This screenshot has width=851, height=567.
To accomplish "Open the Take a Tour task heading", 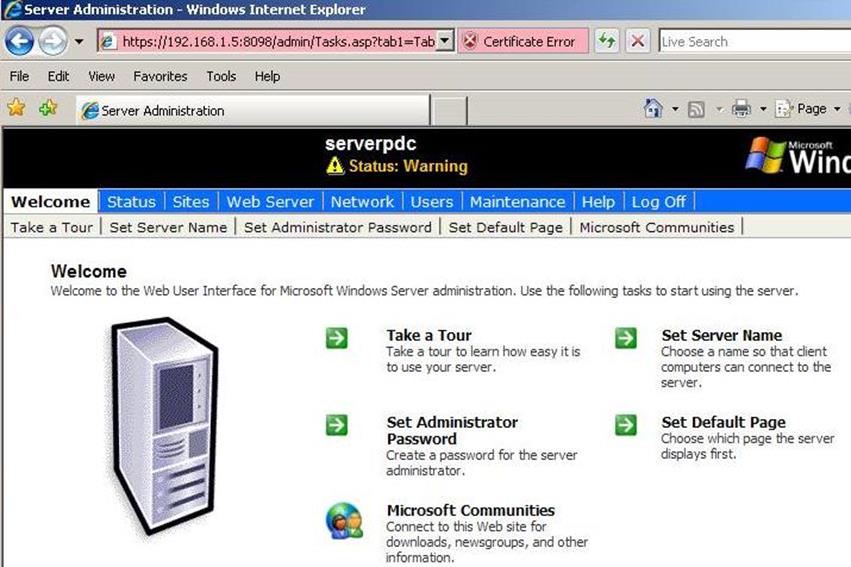I will pyautogui.click(x=429, y=335).
